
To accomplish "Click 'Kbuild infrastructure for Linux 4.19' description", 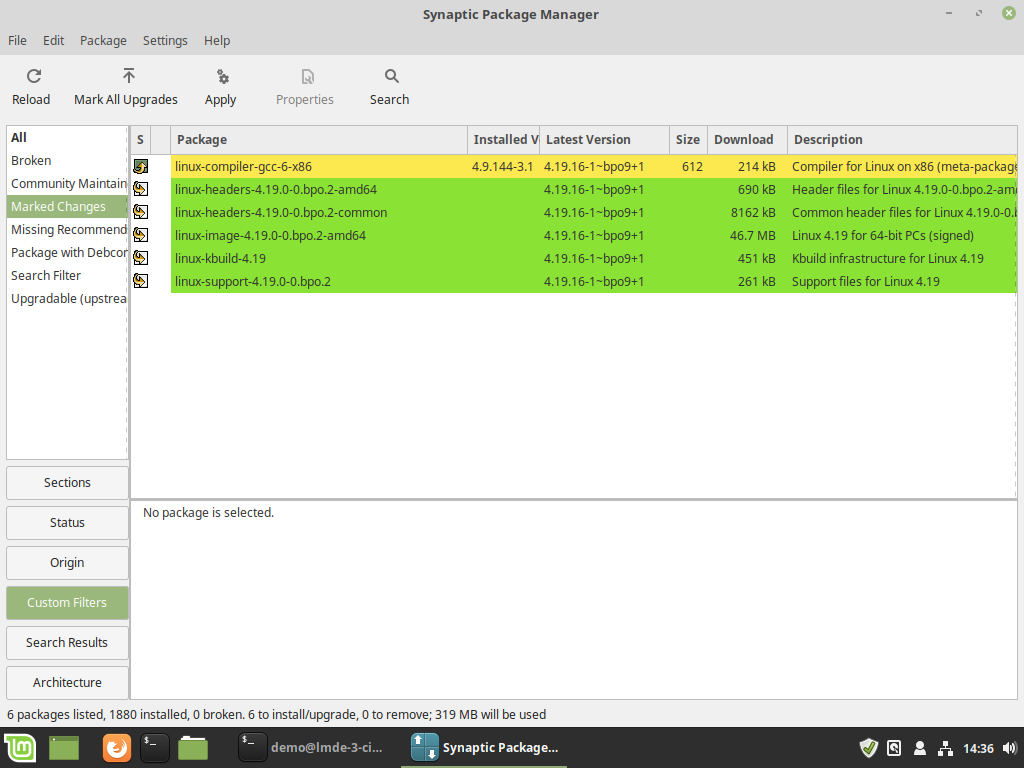I will coord(888,258).
